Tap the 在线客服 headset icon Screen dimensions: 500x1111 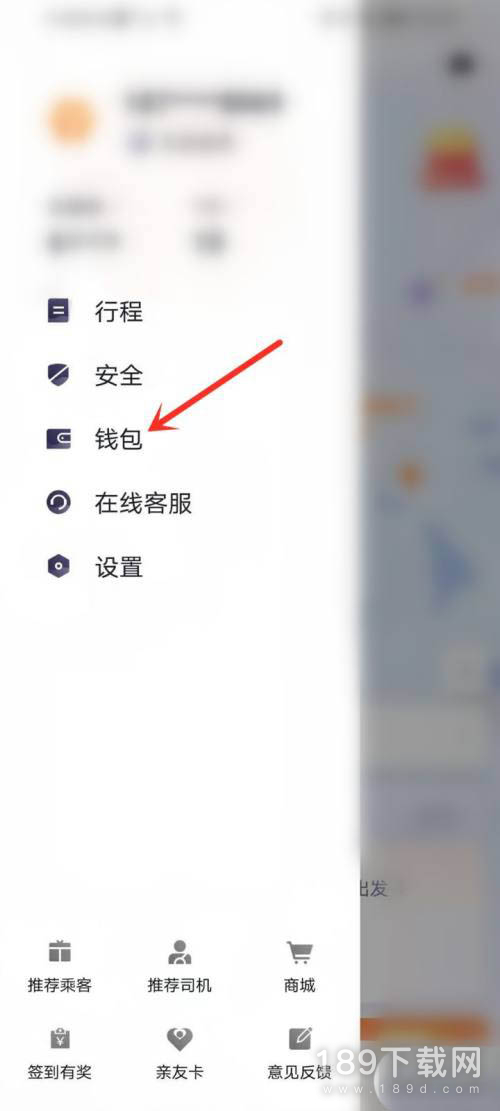coord(58,502)
